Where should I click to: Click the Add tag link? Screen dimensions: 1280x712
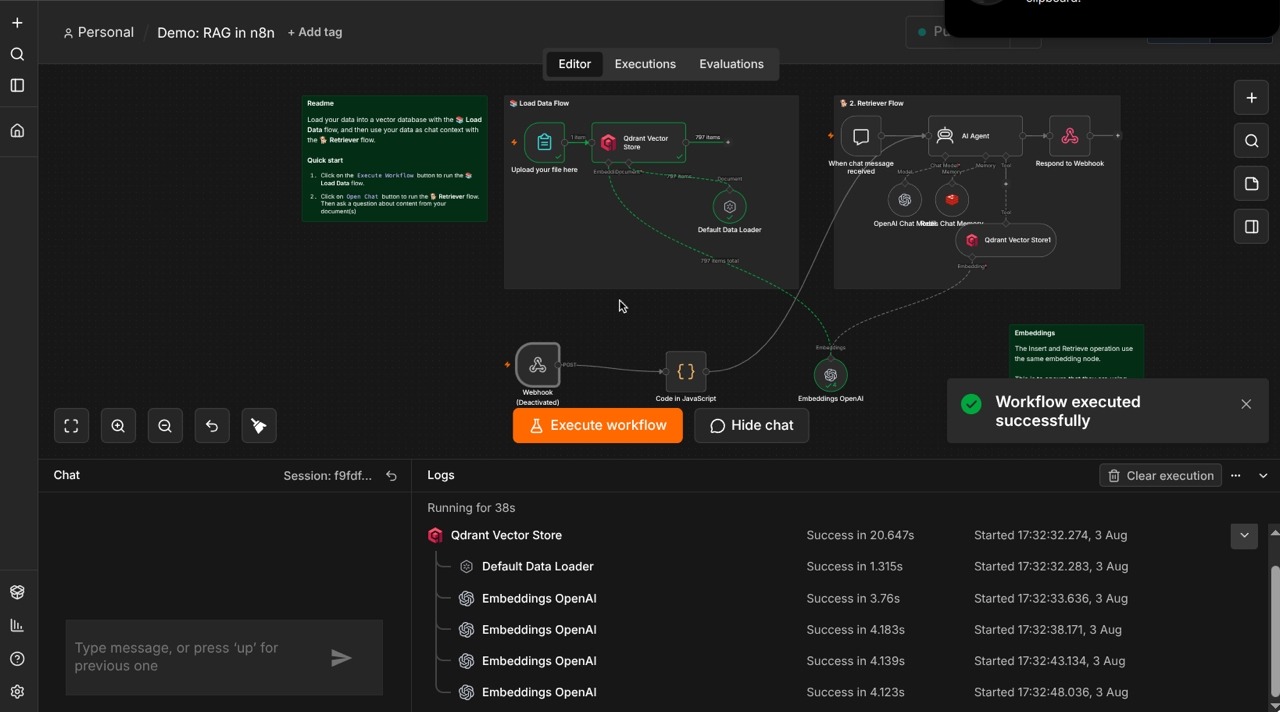point(315,32)
